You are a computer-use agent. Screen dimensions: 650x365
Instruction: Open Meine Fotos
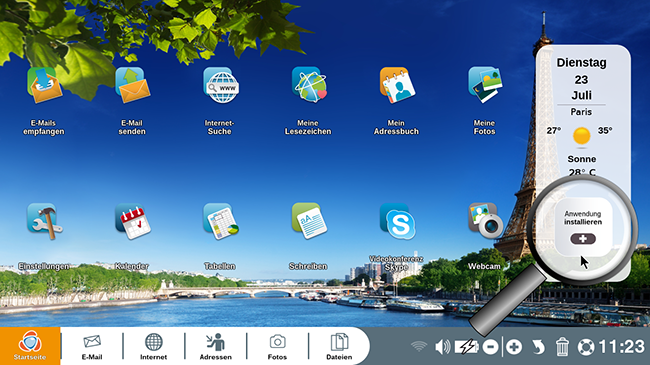(485, 85)
